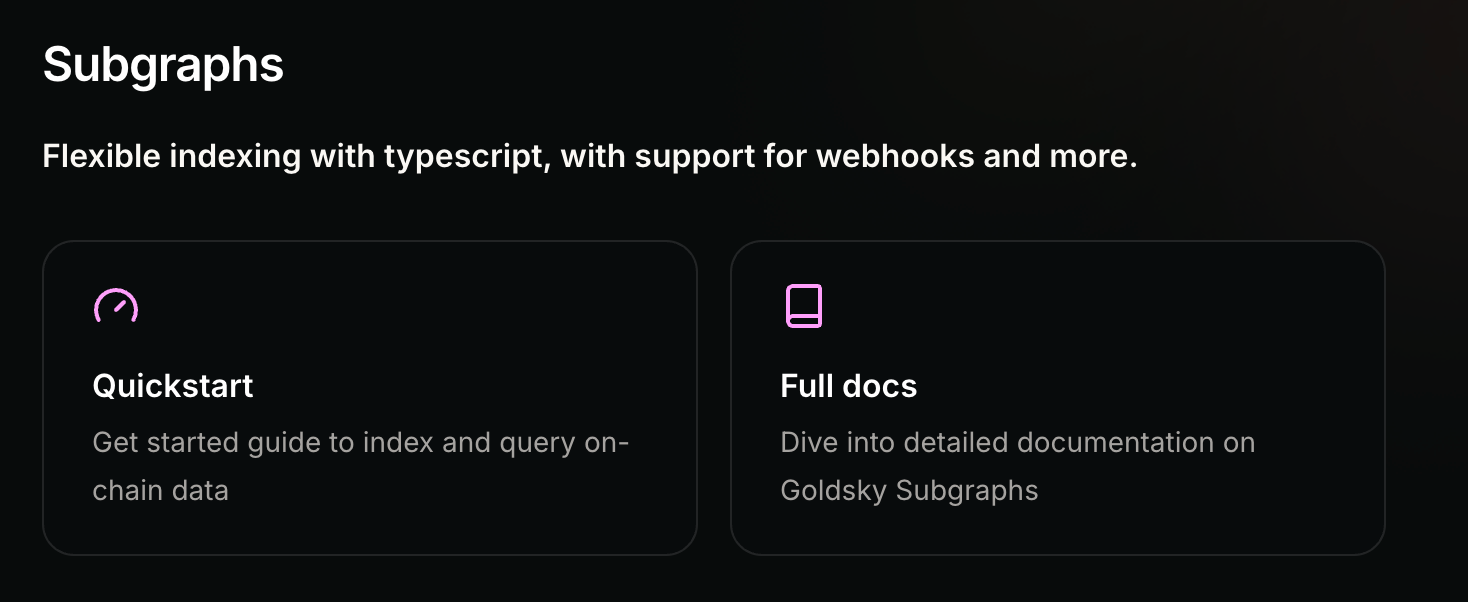Click the Full docs title text
This screenshot has width=1468, height=602.
pos(849,386)
